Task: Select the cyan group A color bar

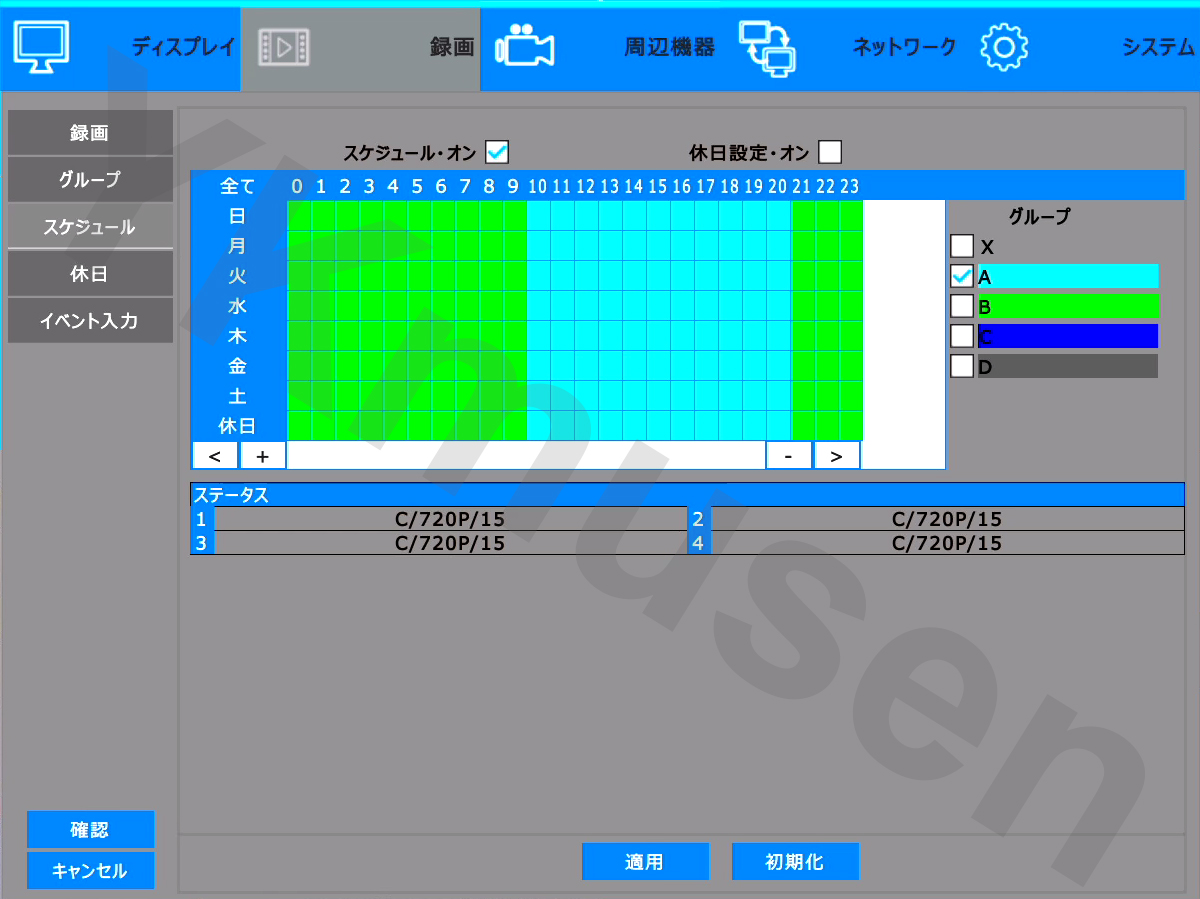Action: point(1068,276)
